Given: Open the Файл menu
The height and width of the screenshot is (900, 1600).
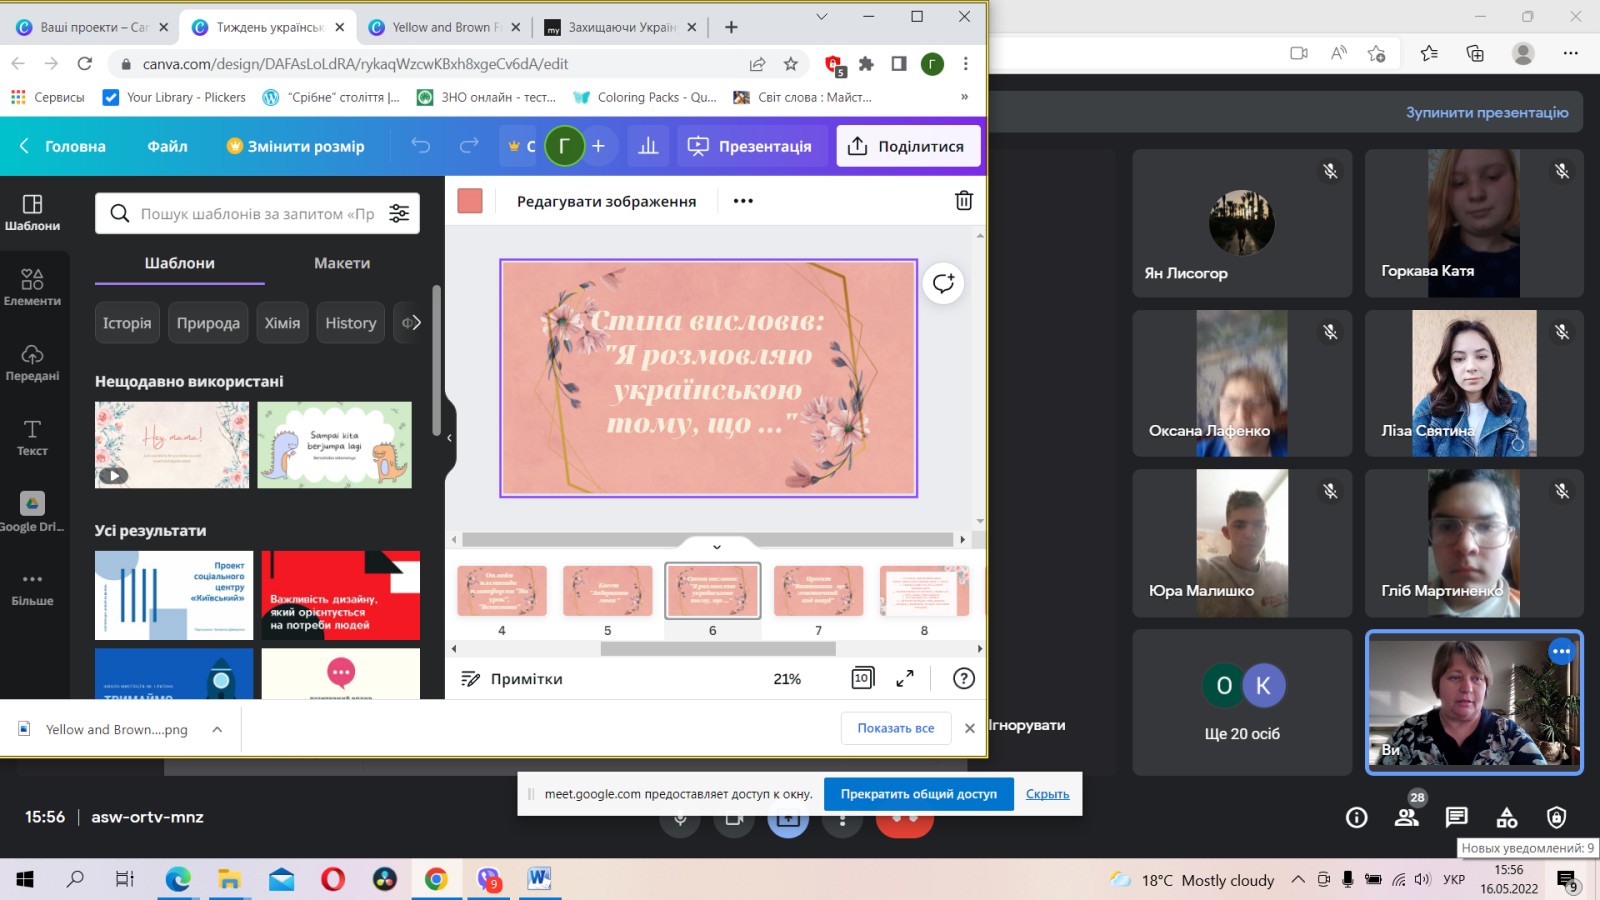Looking at the screenshot, I should 167,146.
